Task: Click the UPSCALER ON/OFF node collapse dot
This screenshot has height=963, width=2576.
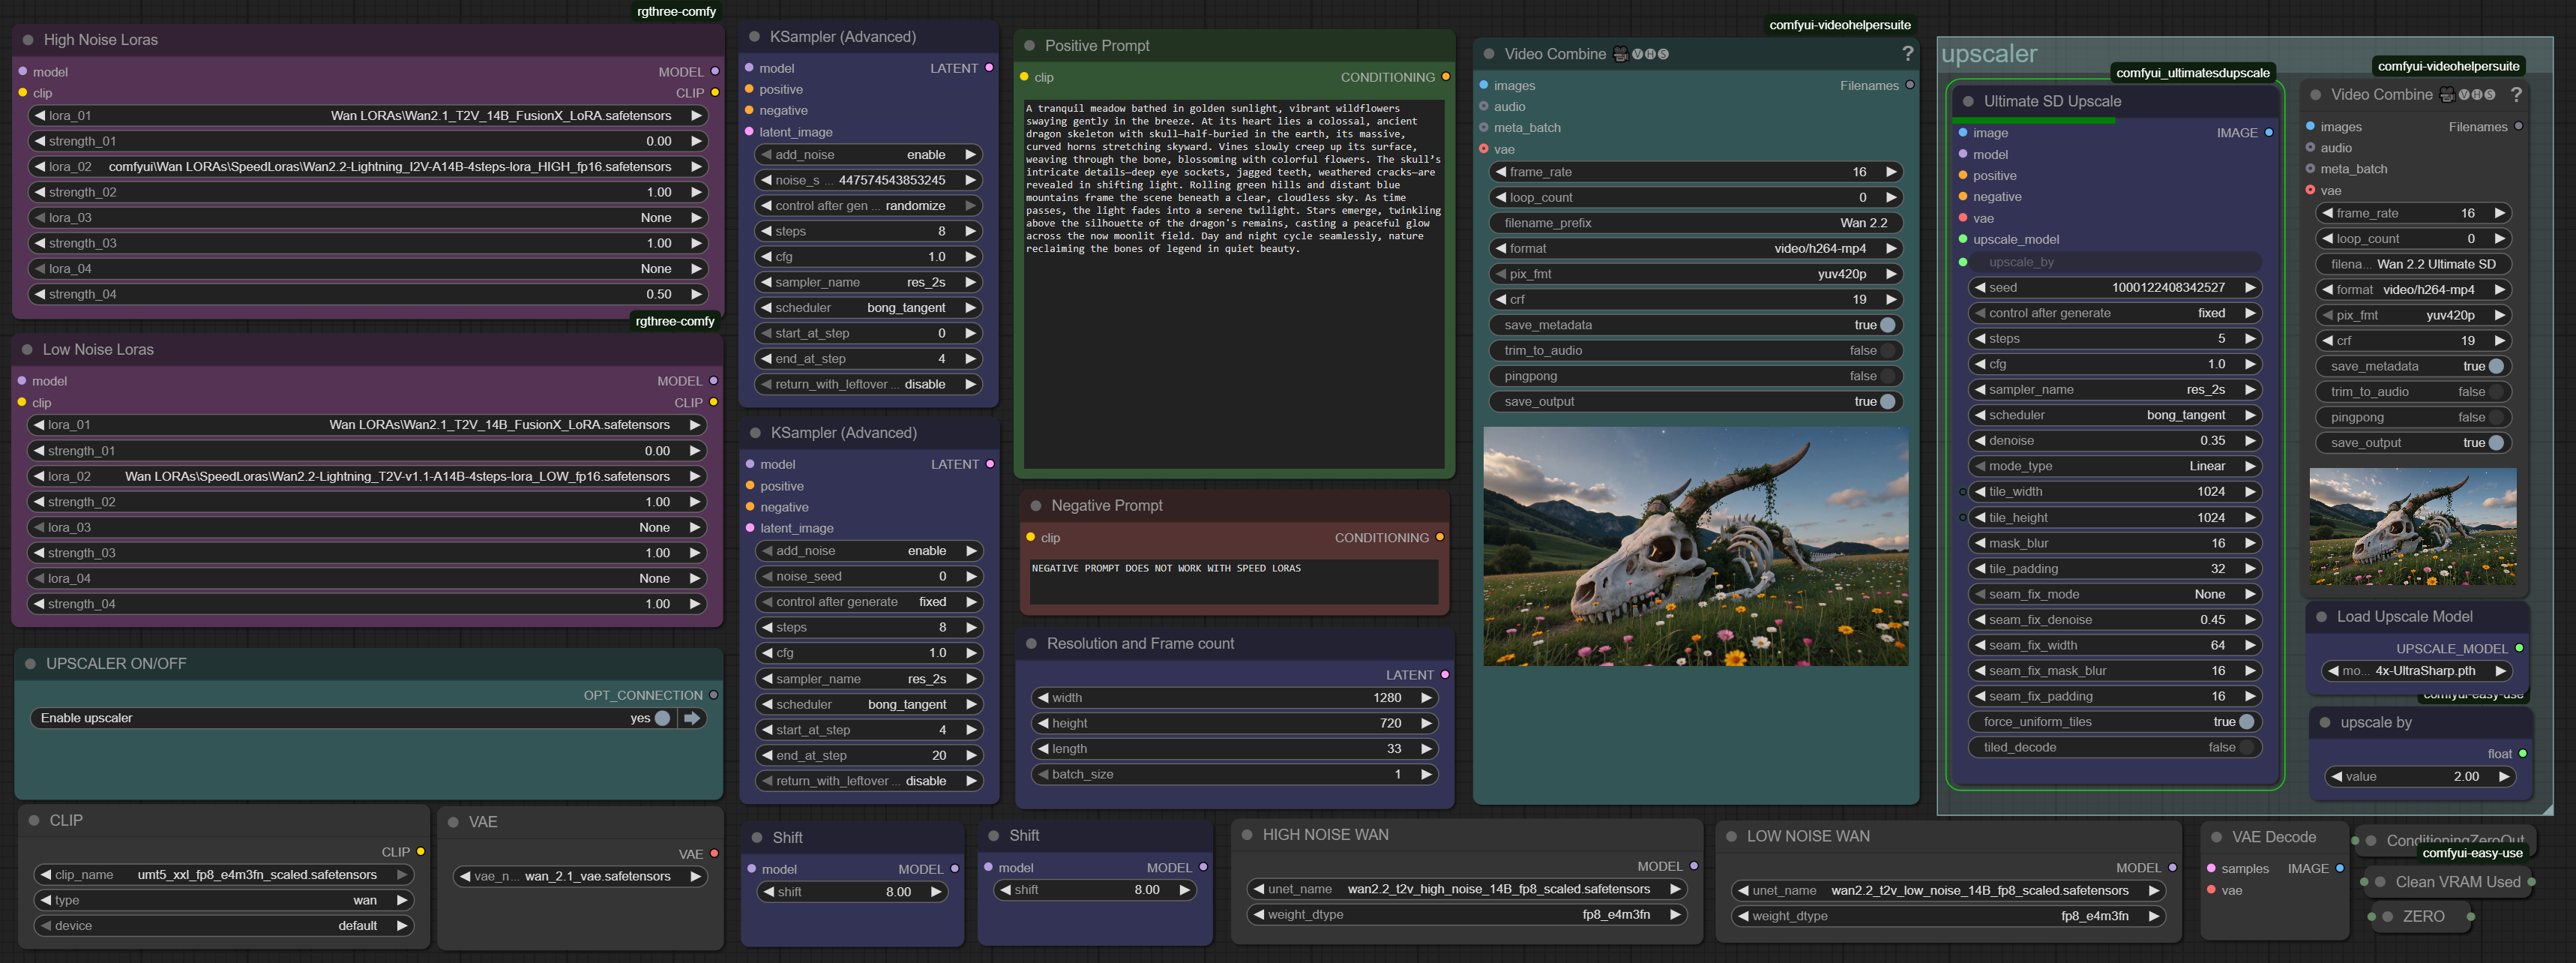Action: pos(30,664)
